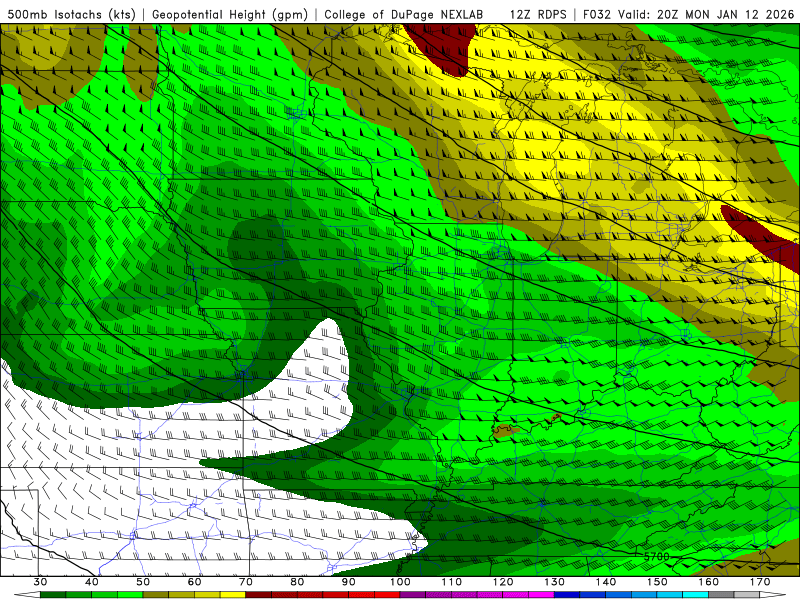Click the 100 value on the color scale
Image resolution: width=800 pixels, height=600 pixels.
tap(400, 582)
